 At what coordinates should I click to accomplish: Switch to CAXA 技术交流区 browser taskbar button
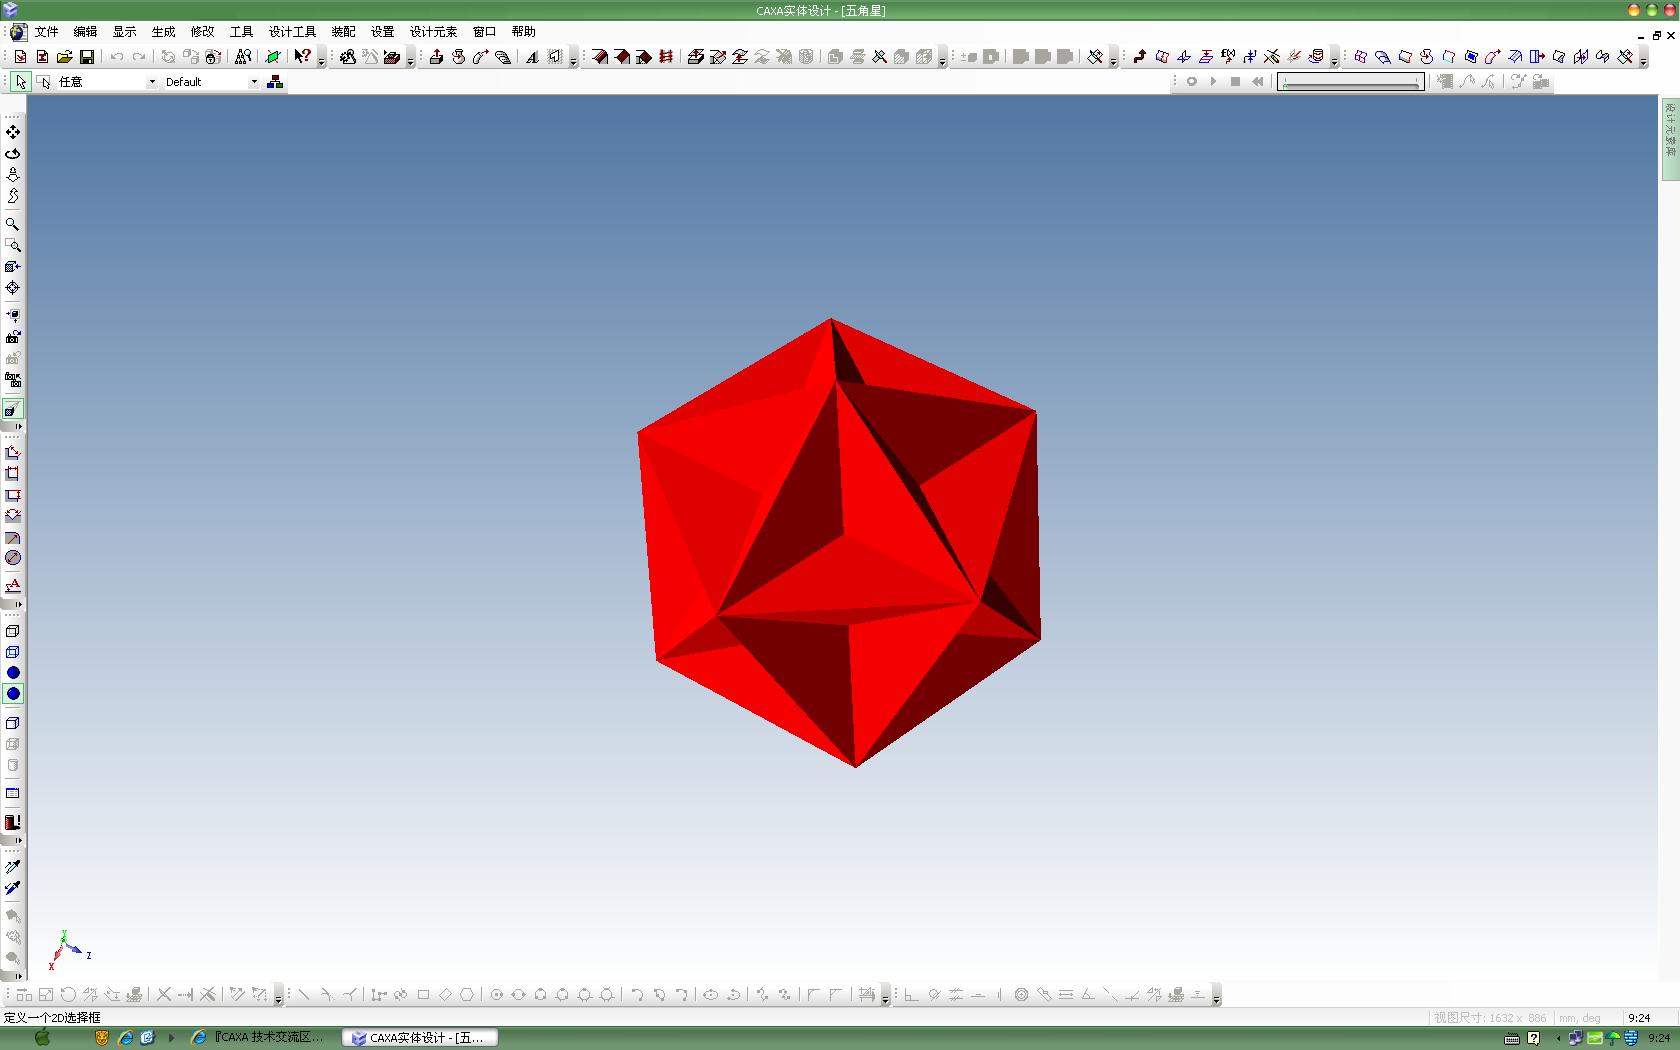pyautogui.click(x=259, y=1038)
